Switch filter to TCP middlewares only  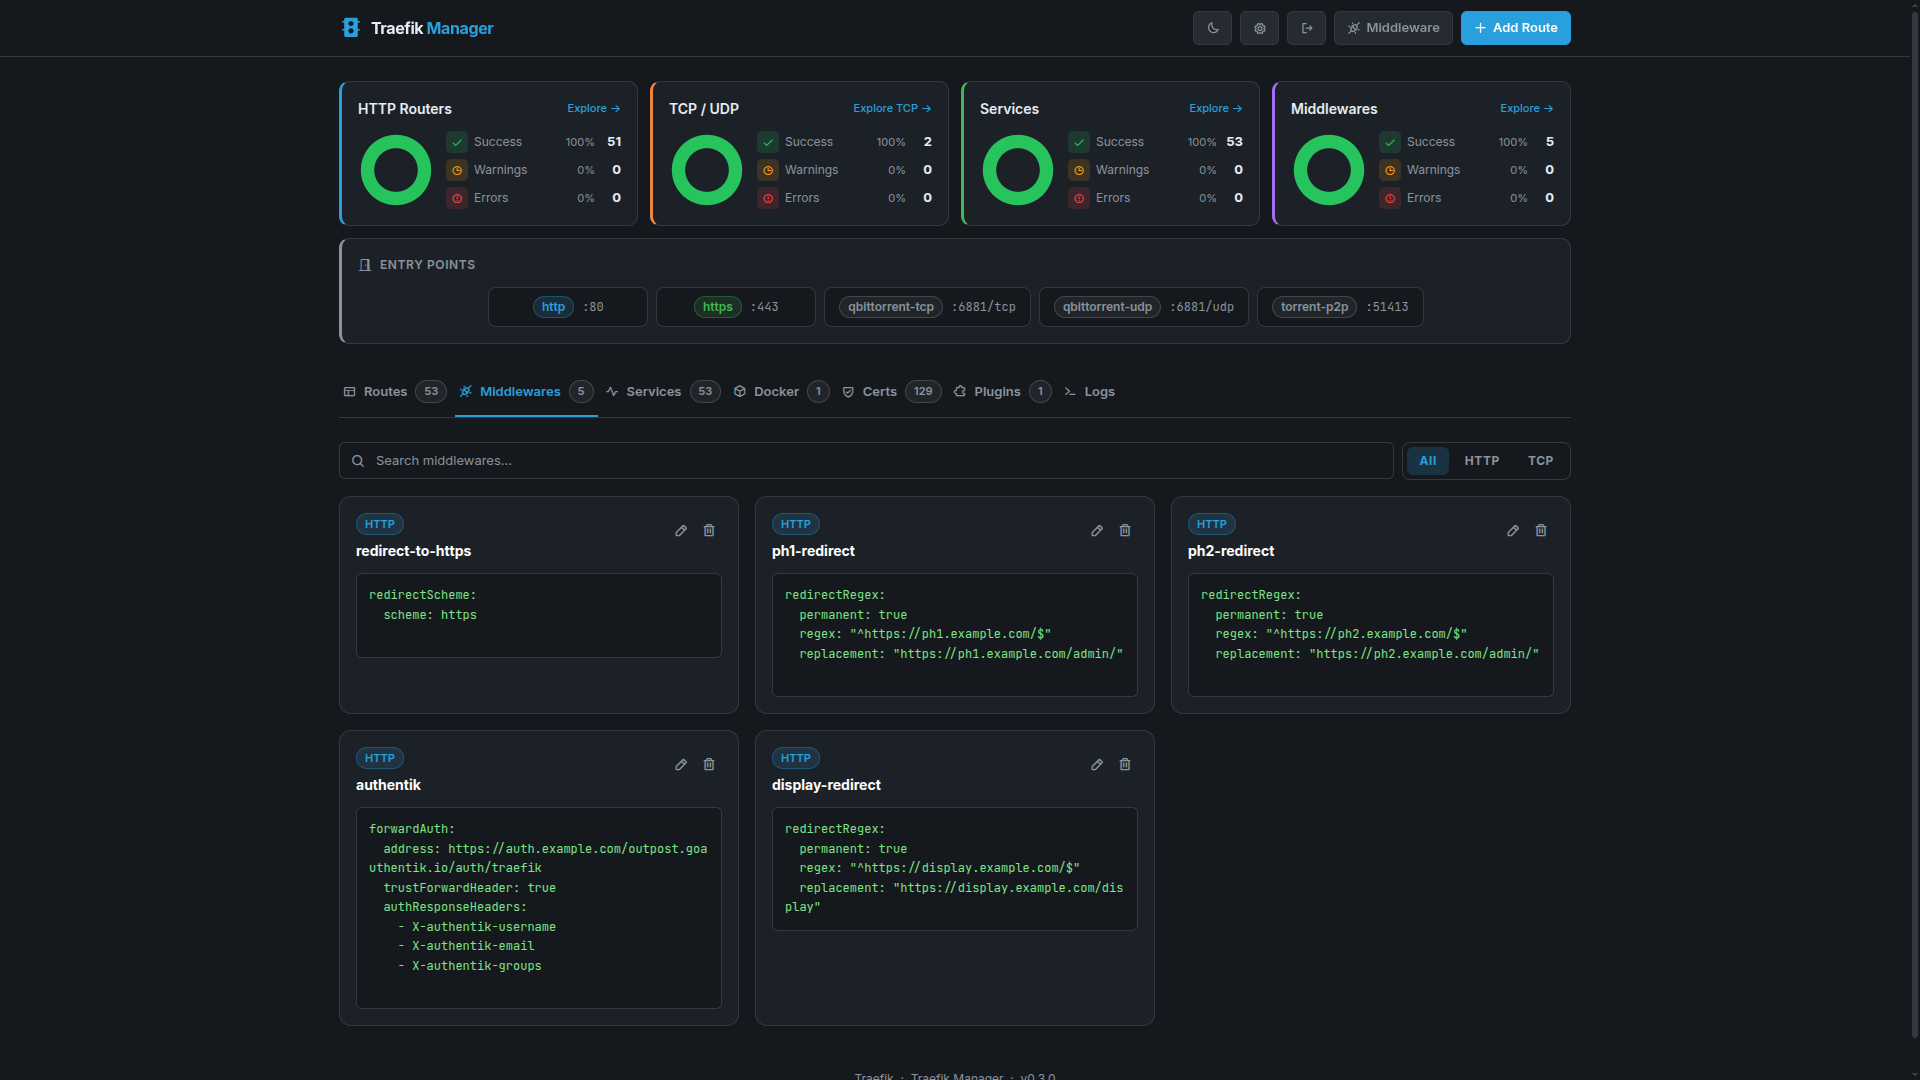(1540, 460)
